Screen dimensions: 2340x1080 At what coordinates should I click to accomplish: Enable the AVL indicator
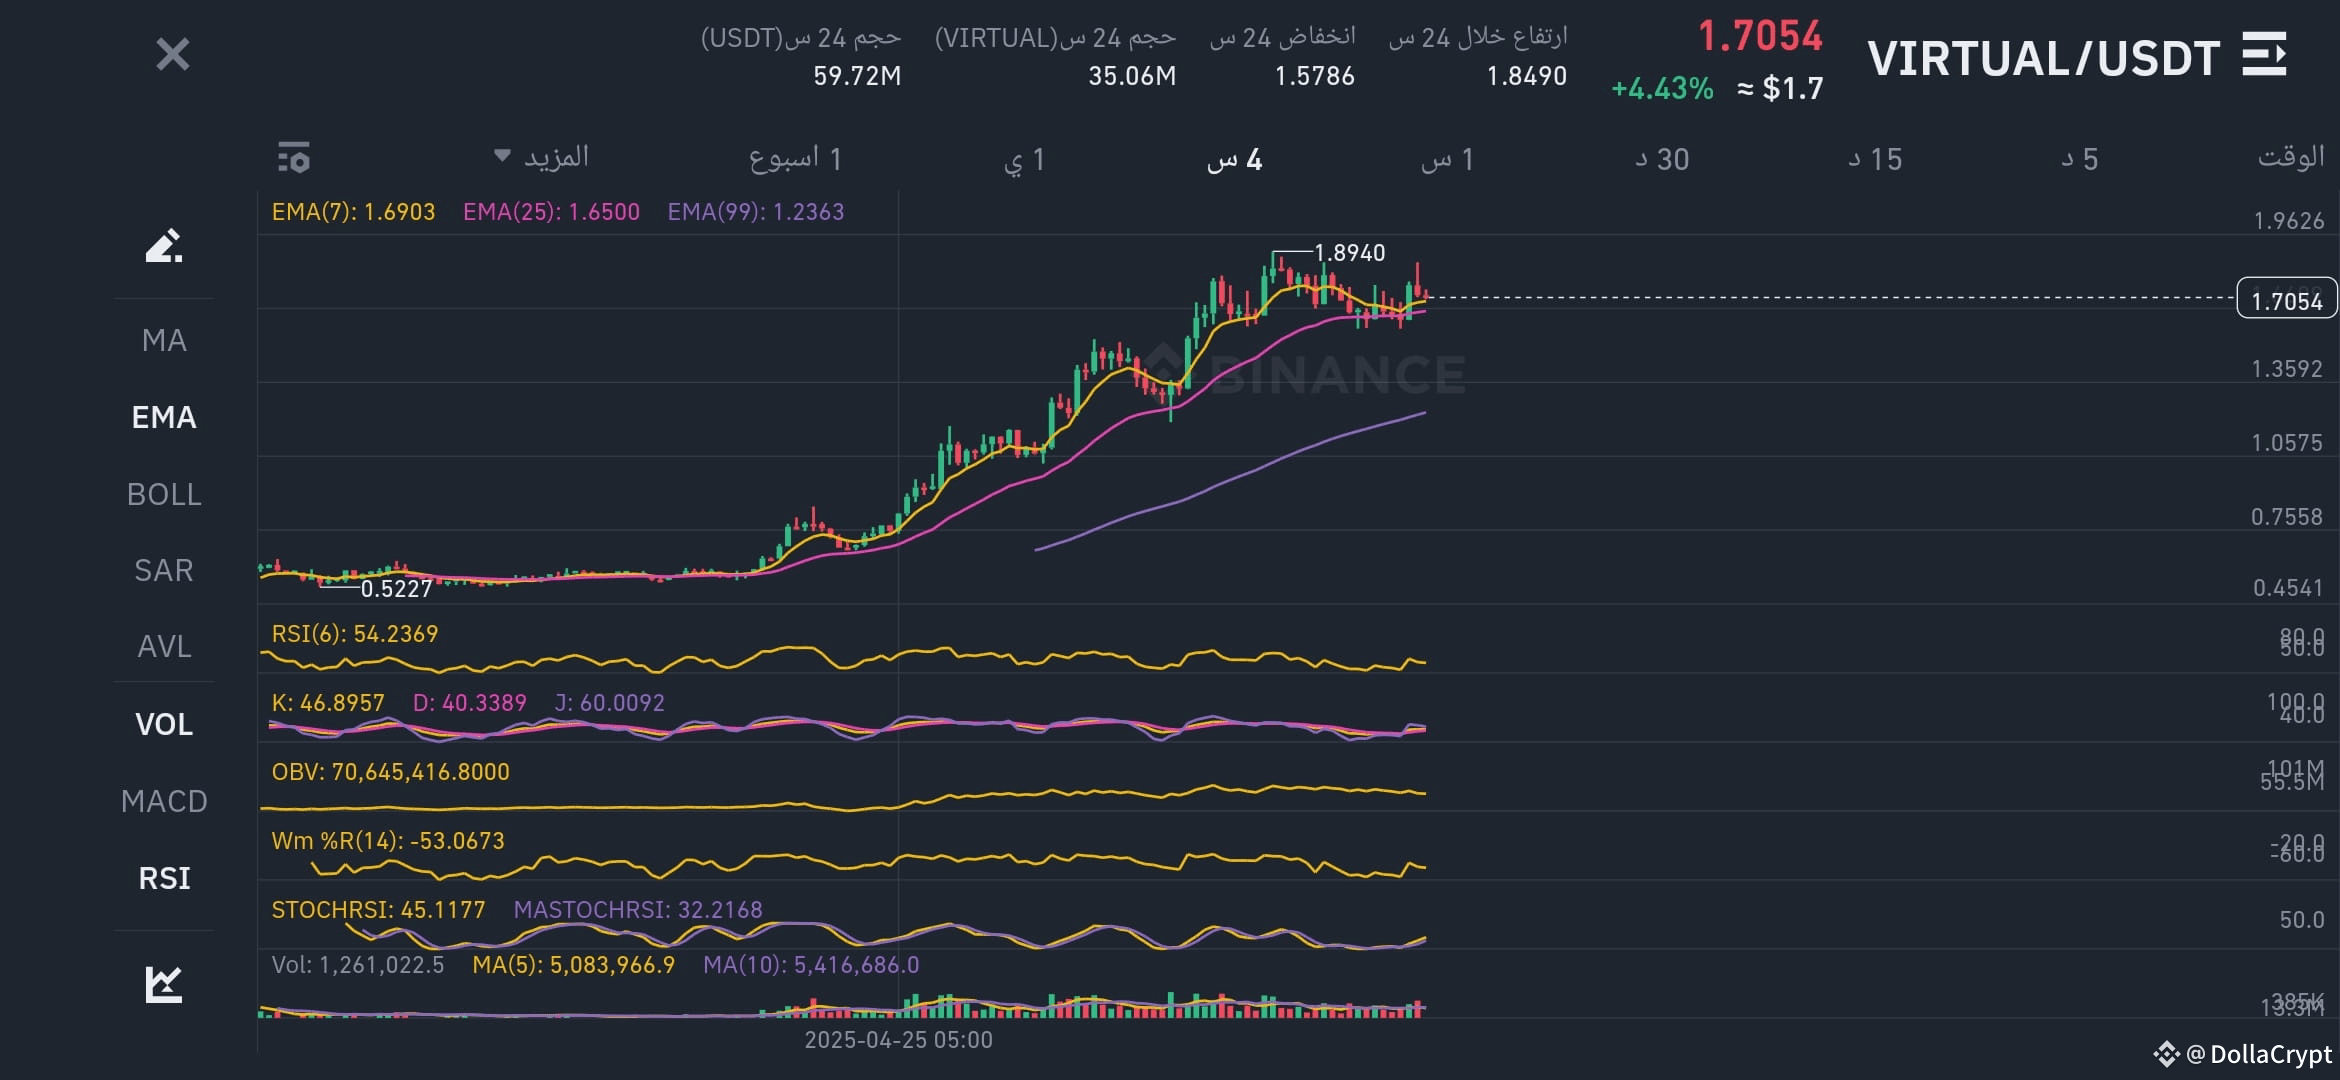click(164, 647)
